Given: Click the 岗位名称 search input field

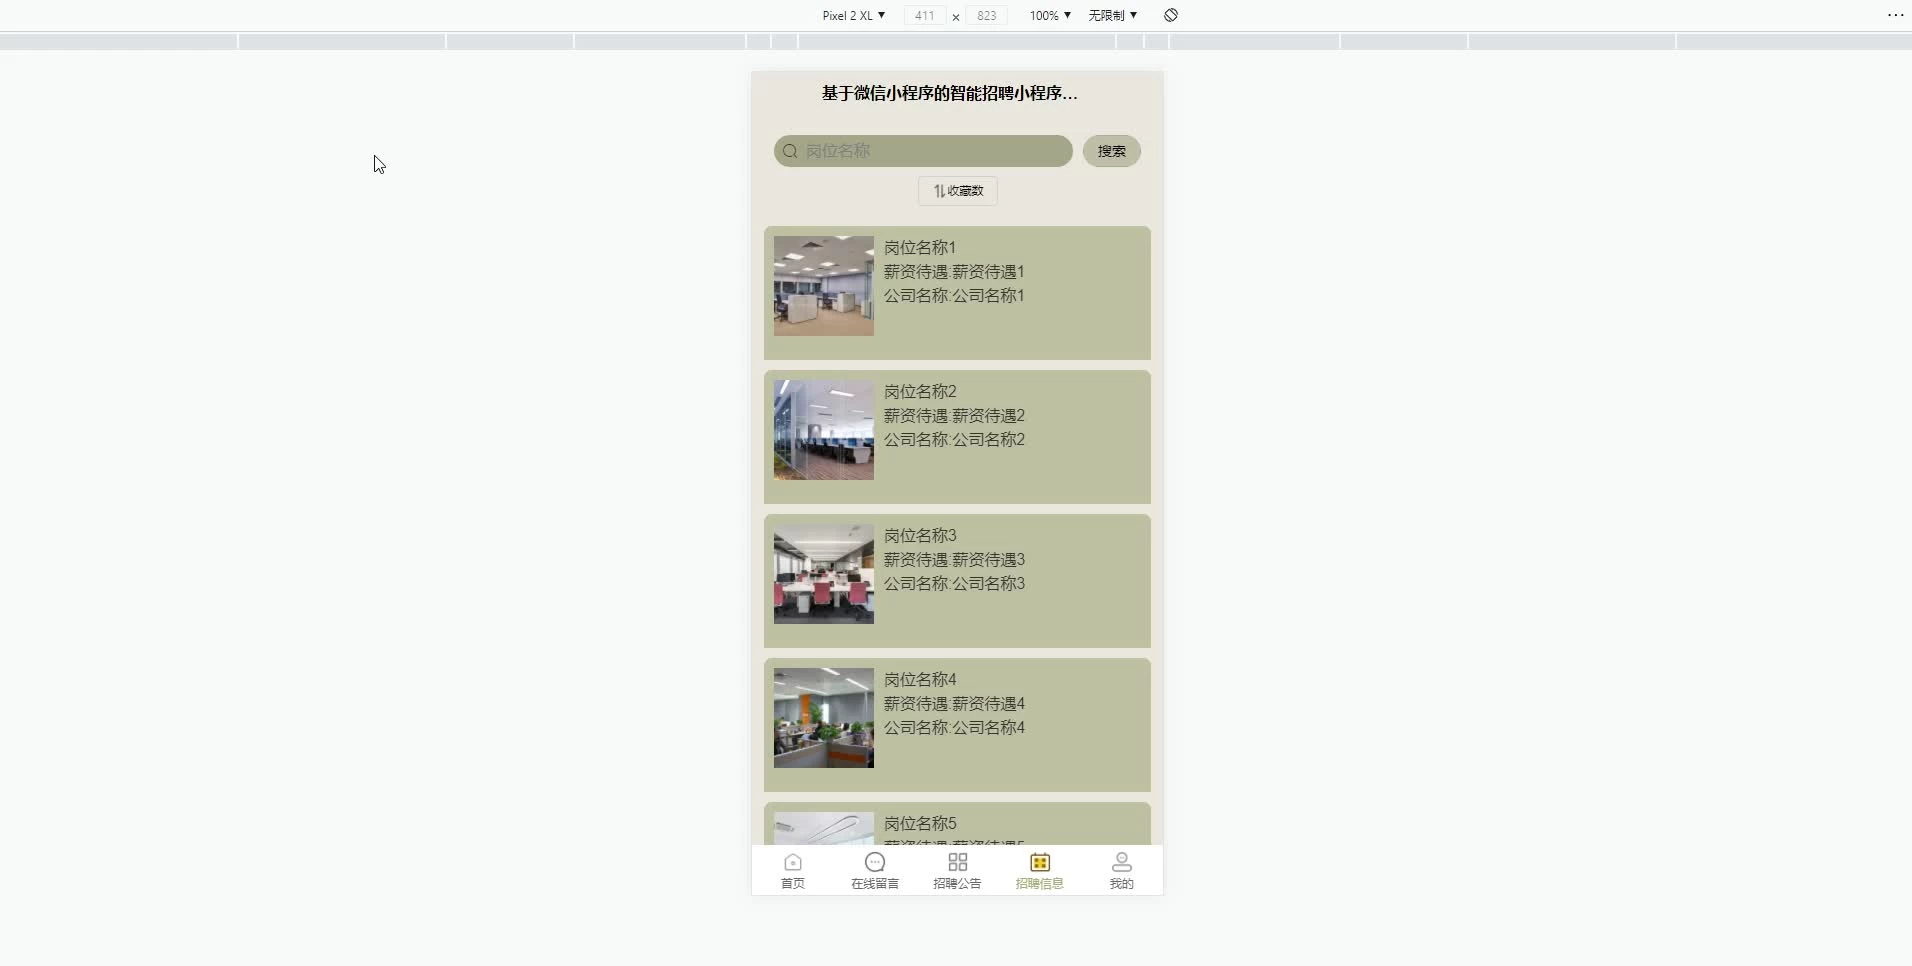Looking at the screenshot, I should tap(935, 151).
